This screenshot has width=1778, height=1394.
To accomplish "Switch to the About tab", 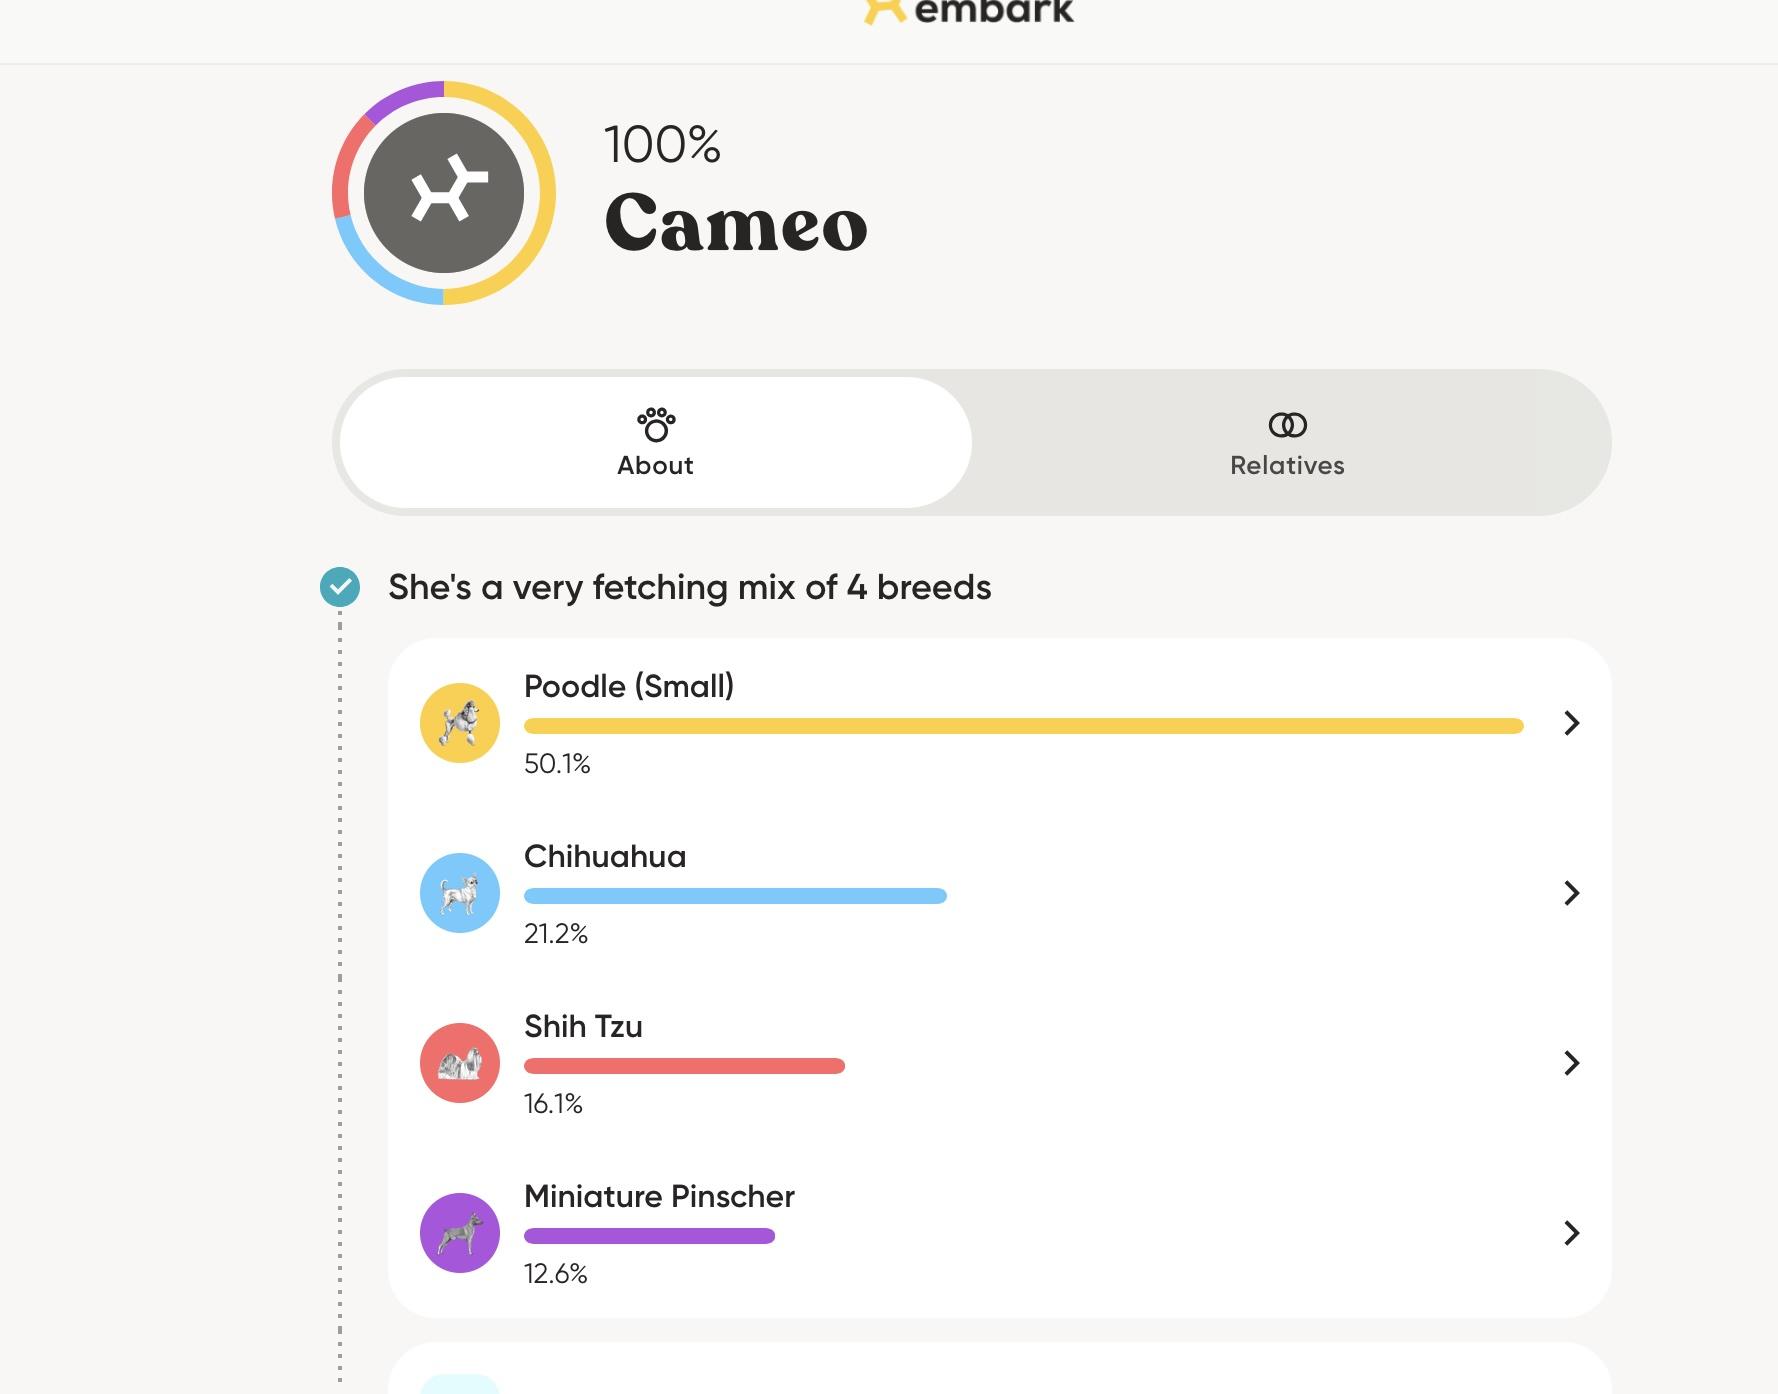I will click(656, 443).
